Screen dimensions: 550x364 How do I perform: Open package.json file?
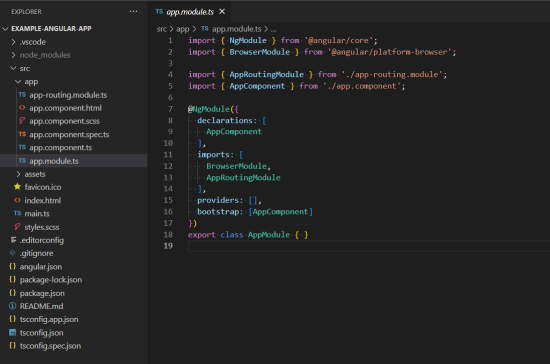click(42, 293)
